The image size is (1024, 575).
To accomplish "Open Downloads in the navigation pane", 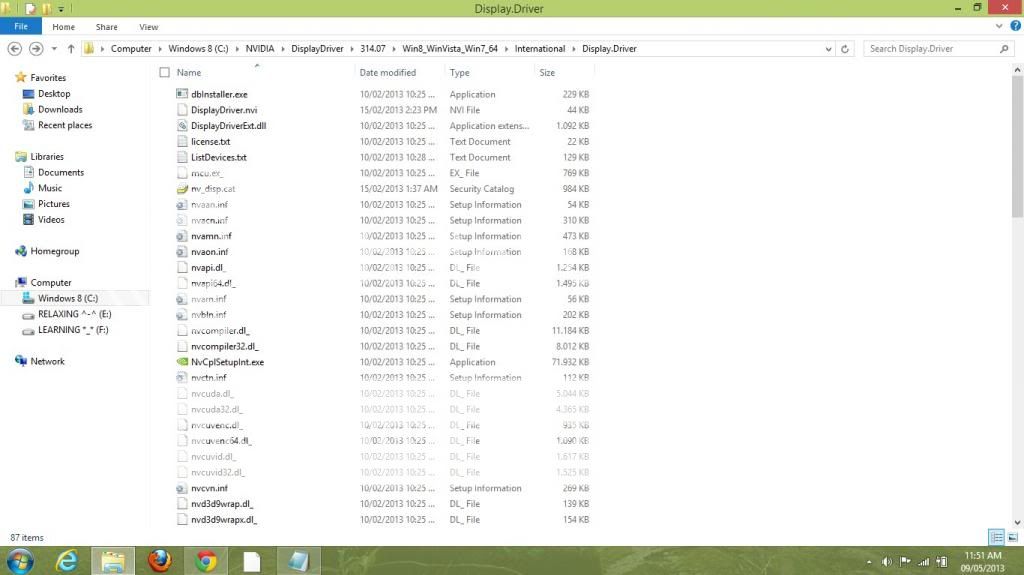I will coord(60,109).
